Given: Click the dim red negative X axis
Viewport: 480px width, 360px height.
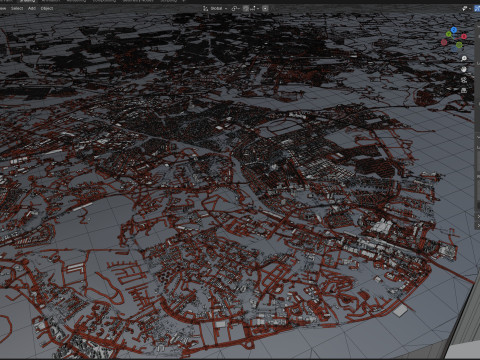Looking at the screenshot, I should click(x=444, y=42).
